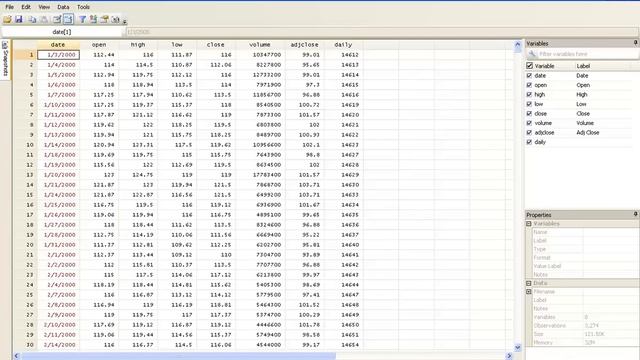Open the Snapshots side tab
The width and height of the screenshot is (640, 360).
[x=5, y=59]
